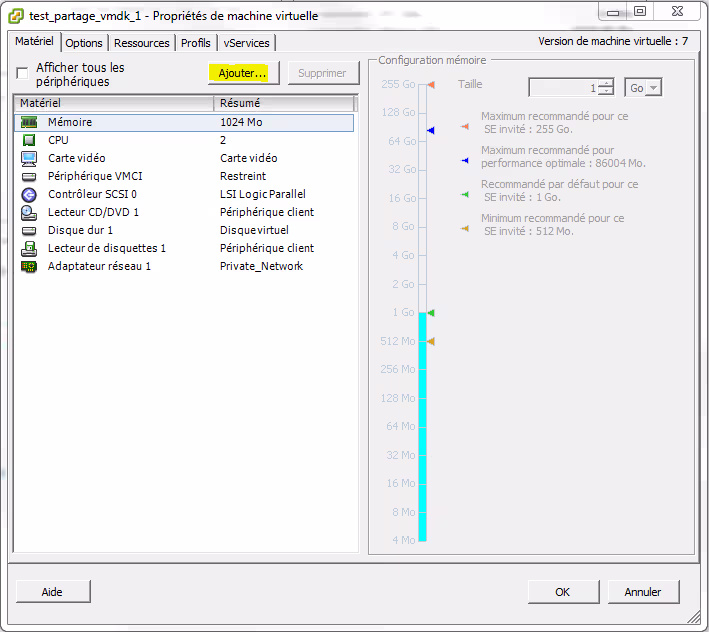This screenshot has width=709, height=632.
Task: Click the Disque dur 1 icon
Action: [29, 230]
